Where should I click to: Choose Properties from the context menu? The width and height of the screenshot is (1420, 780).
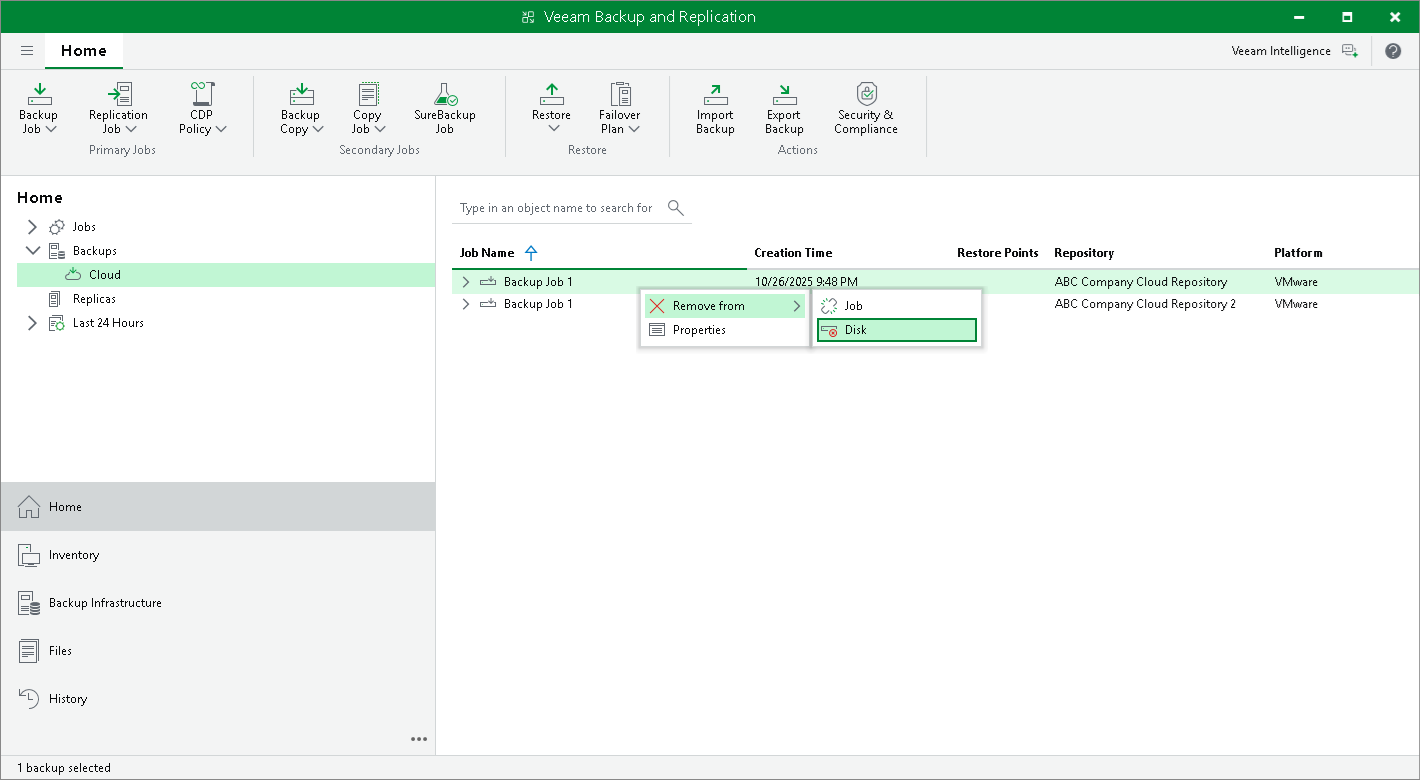[x=725, y=330]
